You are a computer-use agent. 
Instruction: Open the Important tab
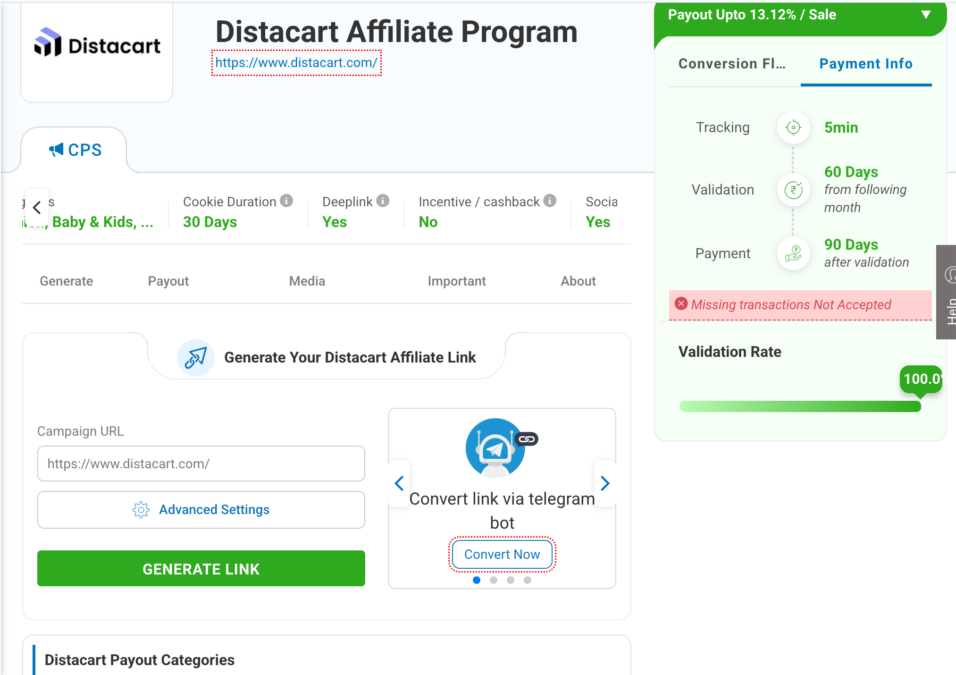(457, 281)
